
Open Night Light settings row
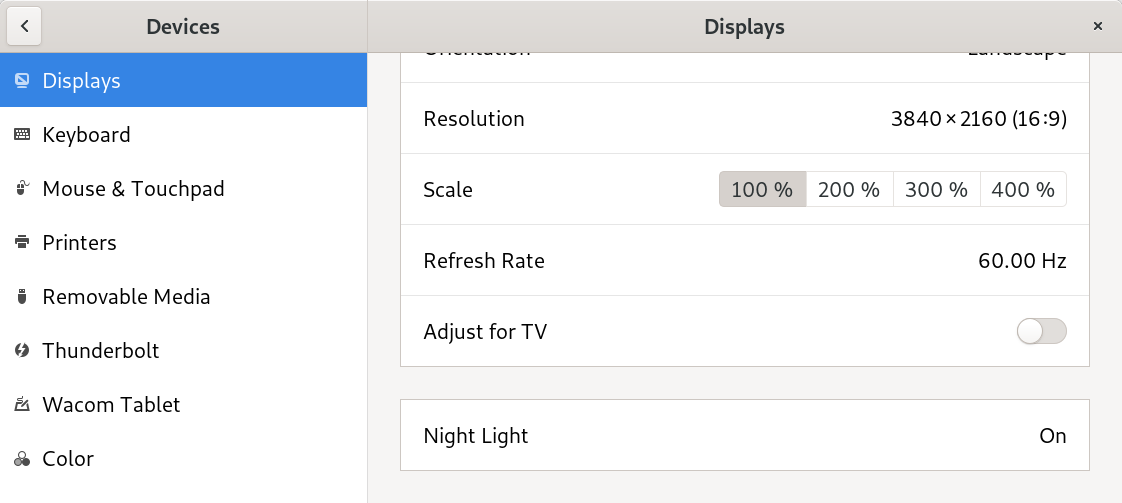[745, 435]
